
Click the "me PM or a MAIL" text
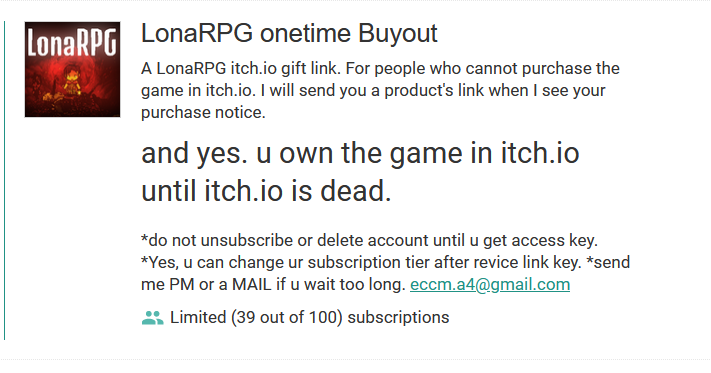[207, 285]
